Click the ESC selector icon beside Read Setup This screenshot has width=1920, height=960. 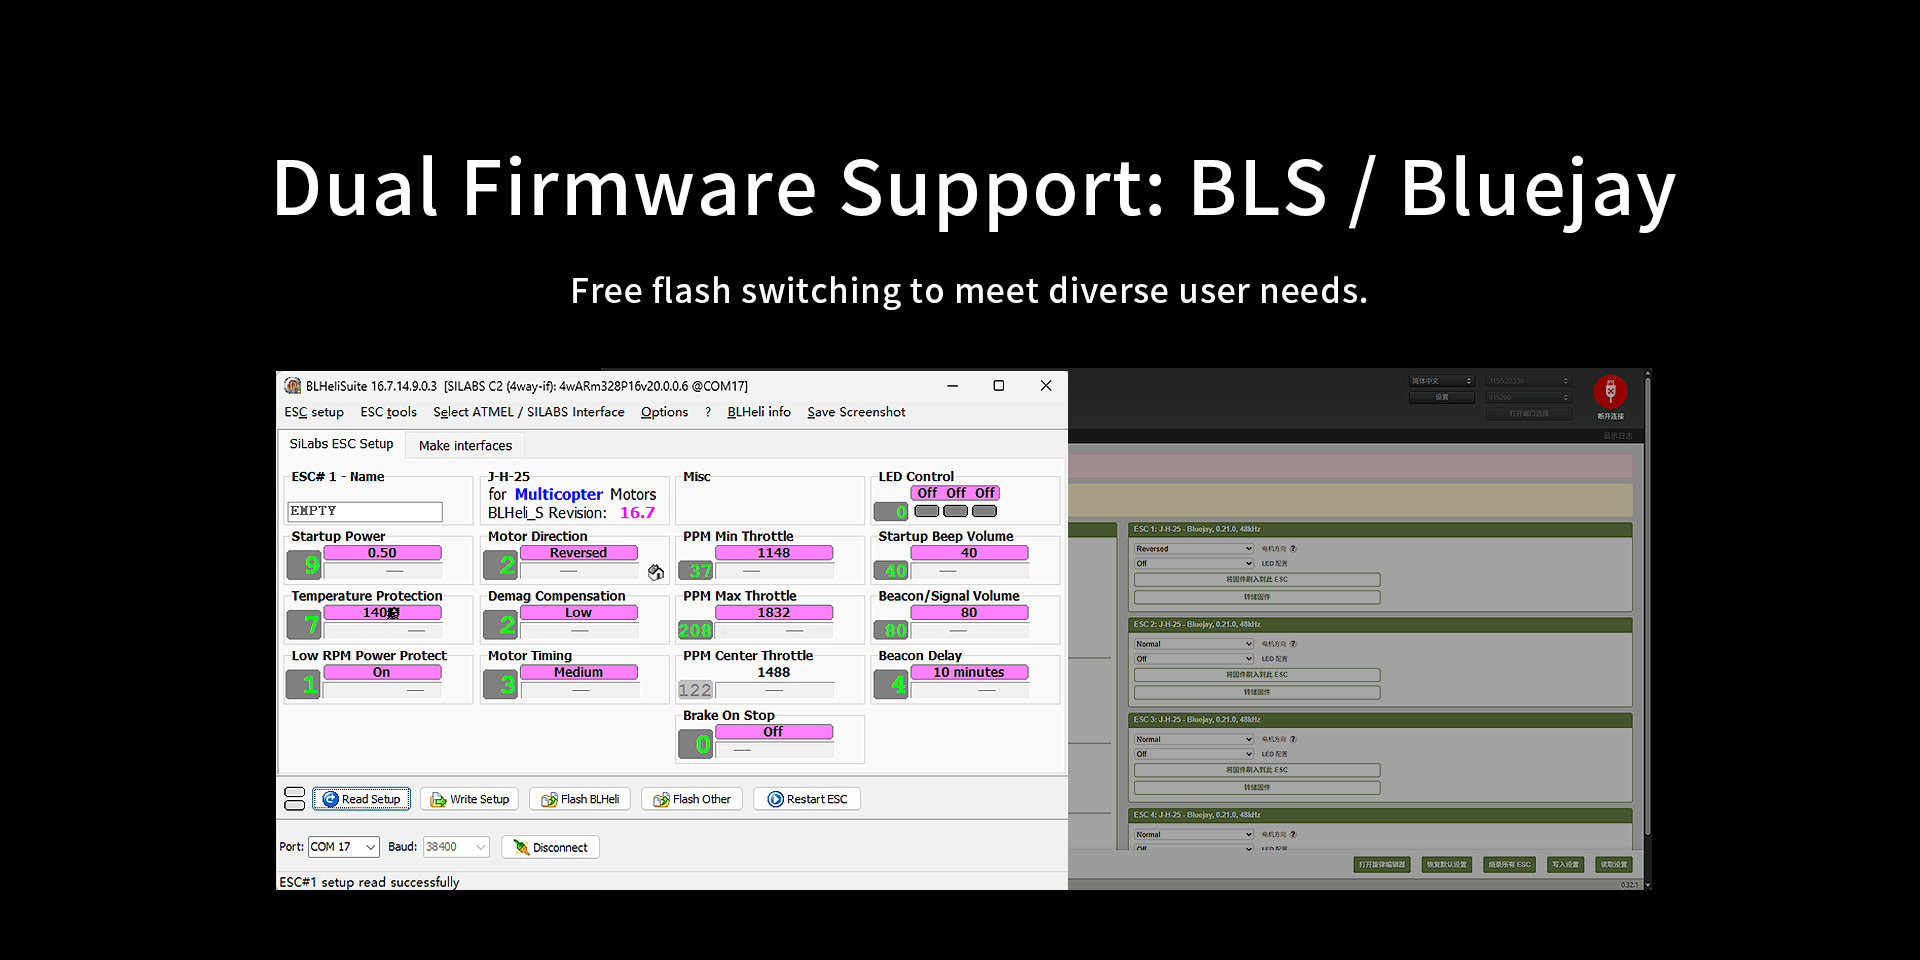(295, 799)
